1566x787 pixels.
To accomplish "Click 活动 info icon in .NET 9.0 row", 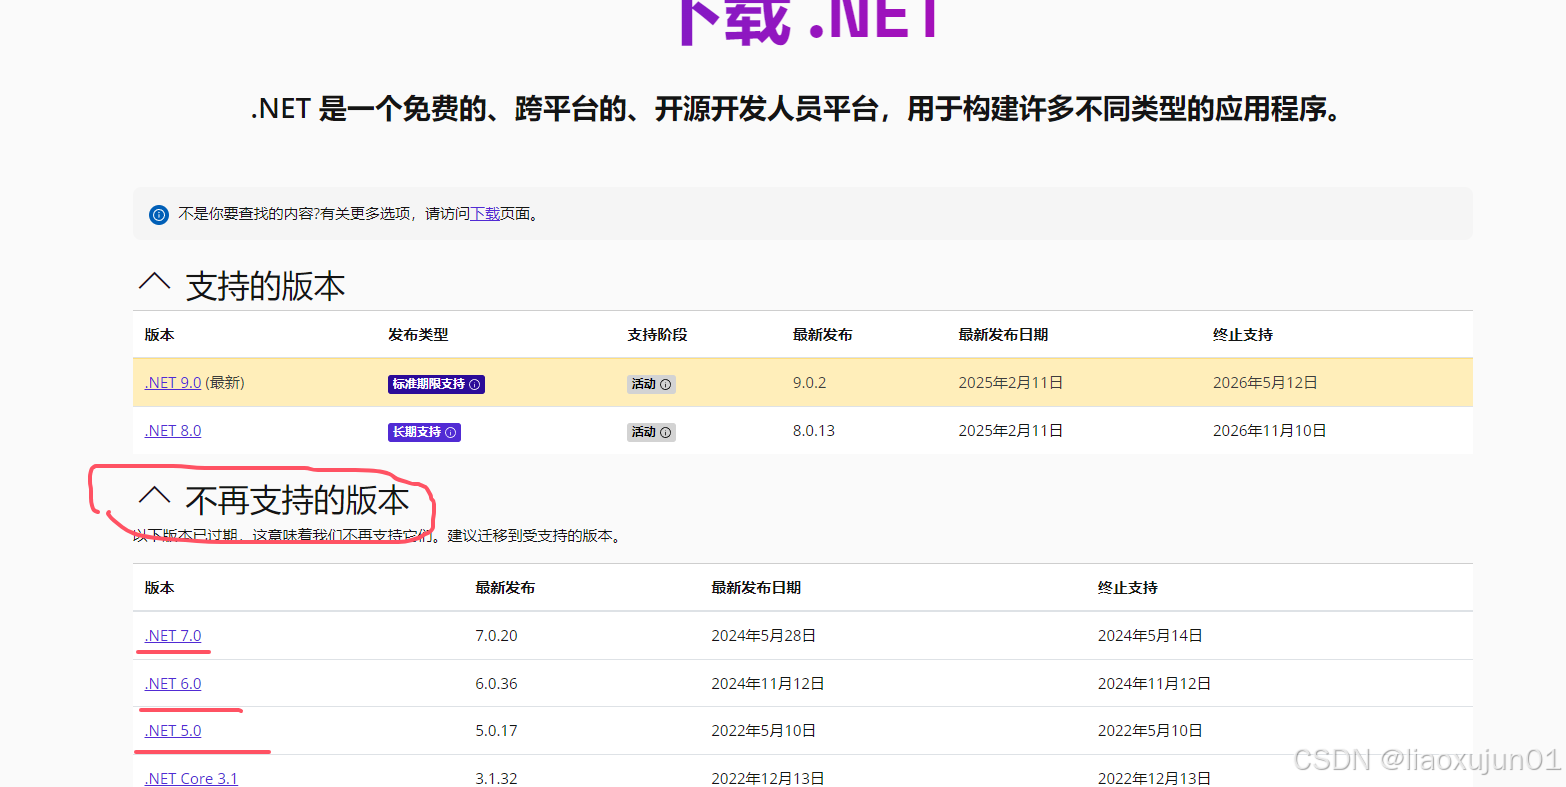I will coord(666,384).
